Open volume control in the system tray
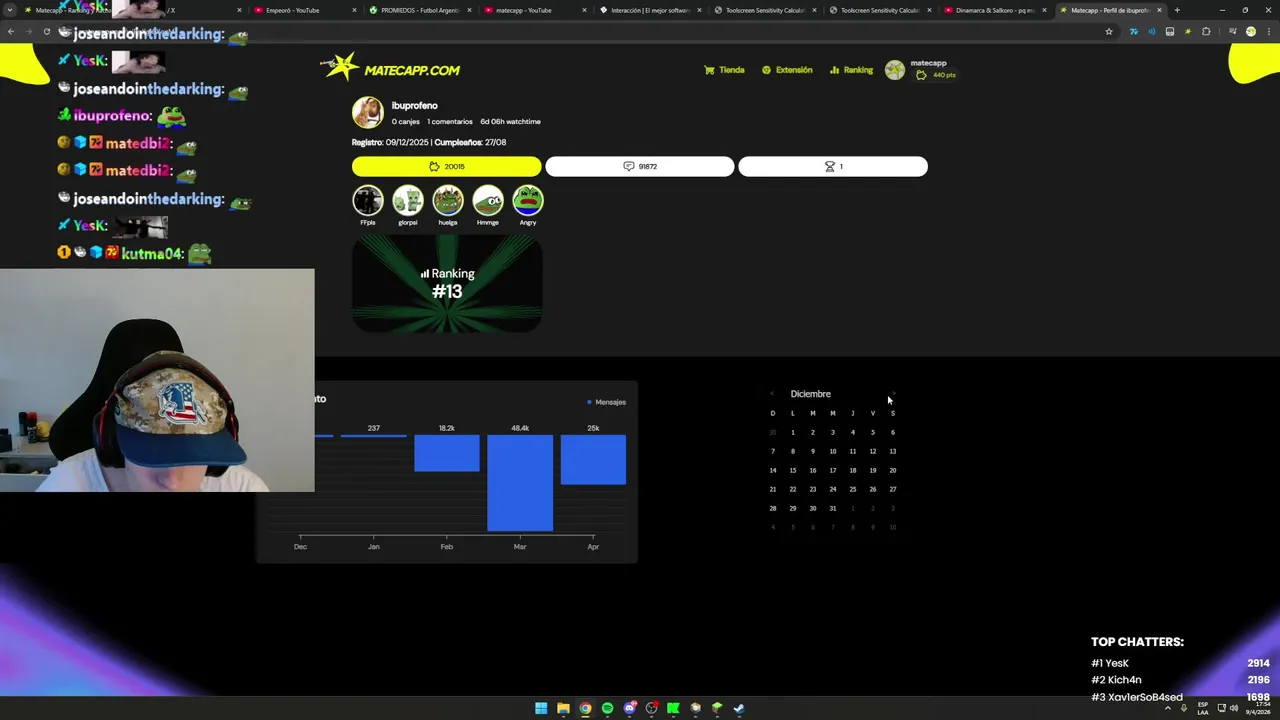 tap(1233, 708)
